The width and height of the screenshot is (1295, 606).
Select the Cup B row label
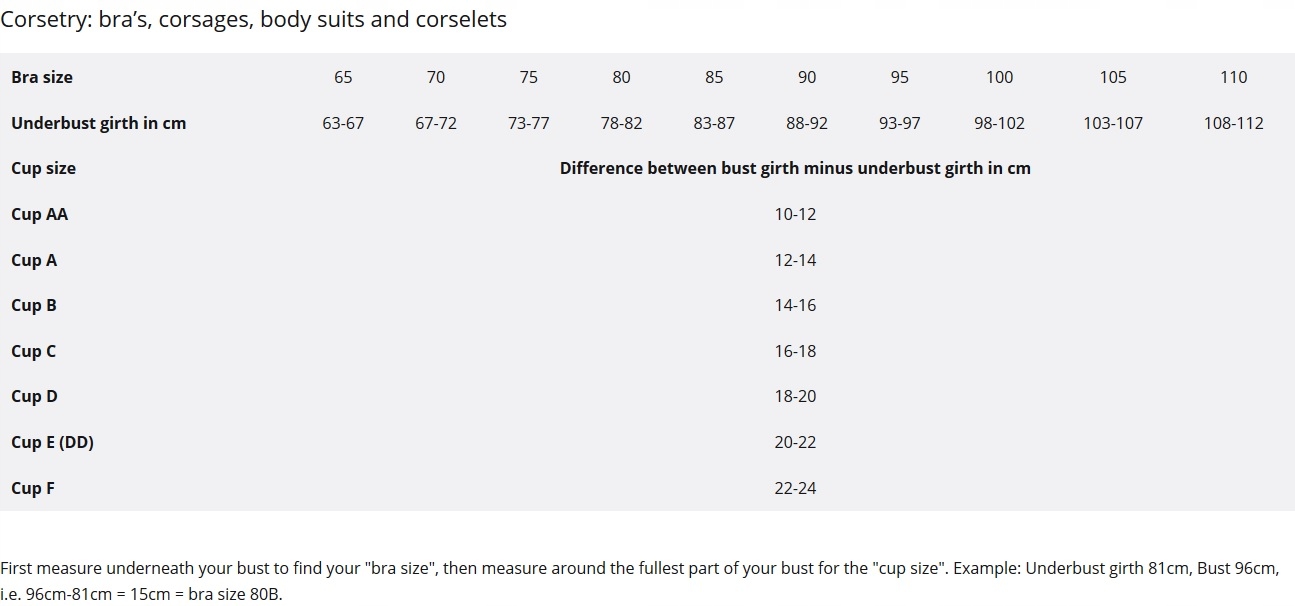34,305
